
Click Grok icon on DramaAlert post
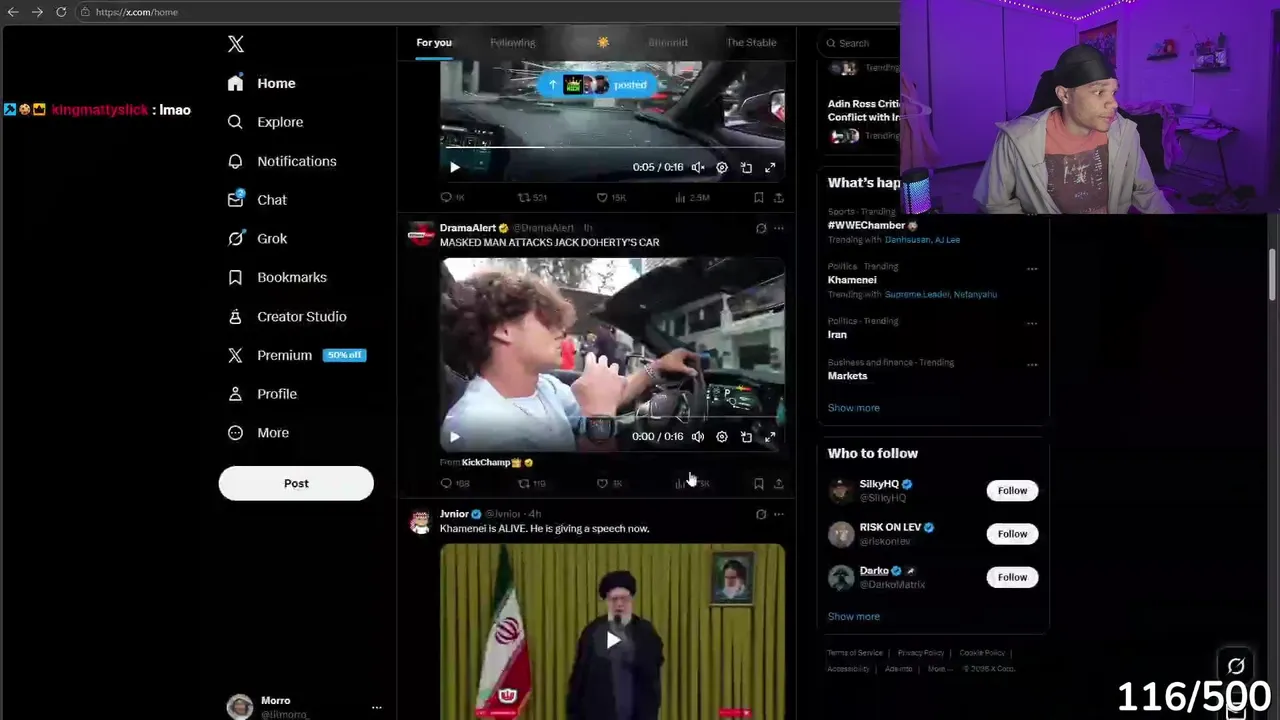click(761, 228)
